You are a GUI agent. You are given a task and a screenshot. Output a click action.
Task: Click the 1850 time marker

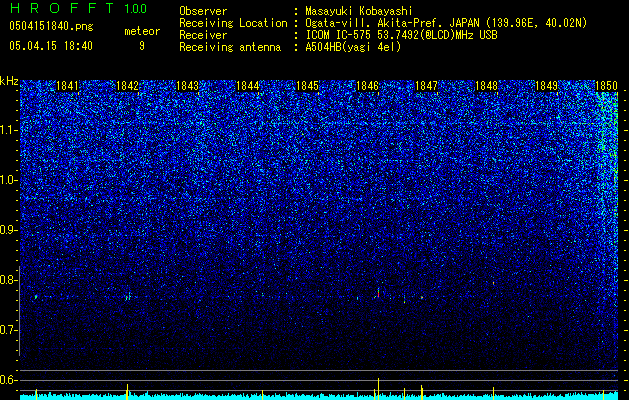pyautogui.click(x=606, y=86)
